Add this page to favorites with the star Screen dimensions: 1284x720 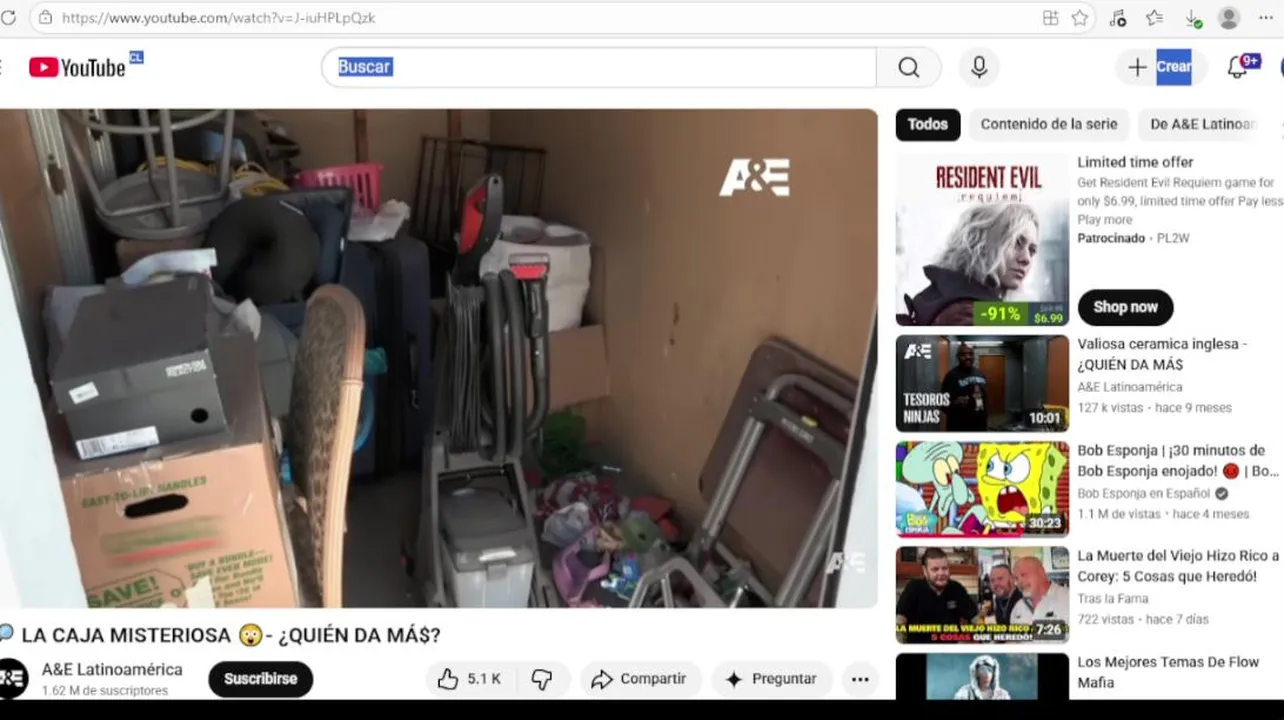1080,18
